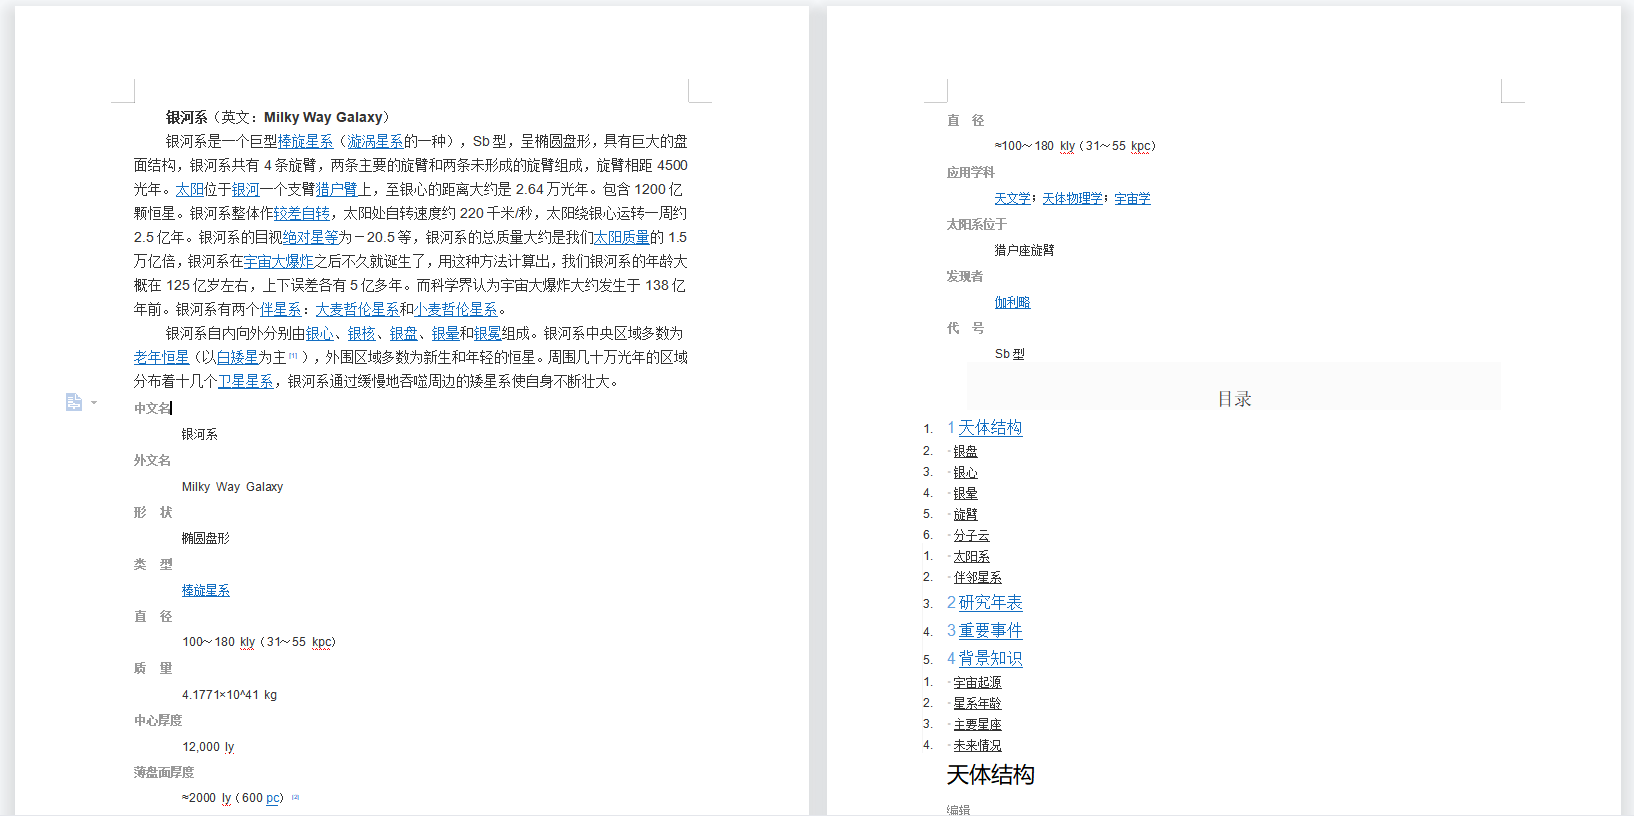The image size is (1634, 816).
Task: Click the 宇宙大爆炸 link
Action: point(279,262)
